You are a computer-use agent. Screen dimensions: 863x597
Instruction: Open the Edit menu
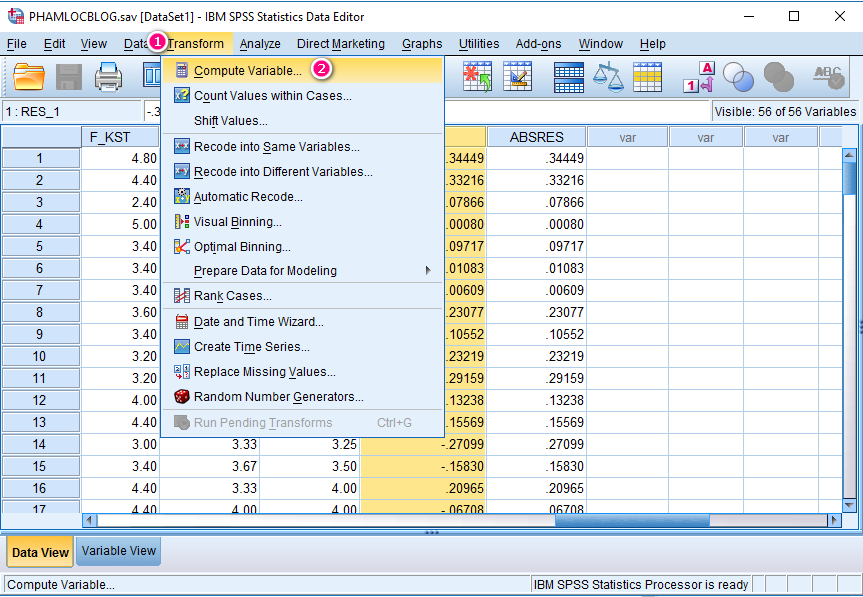[54, 43]
